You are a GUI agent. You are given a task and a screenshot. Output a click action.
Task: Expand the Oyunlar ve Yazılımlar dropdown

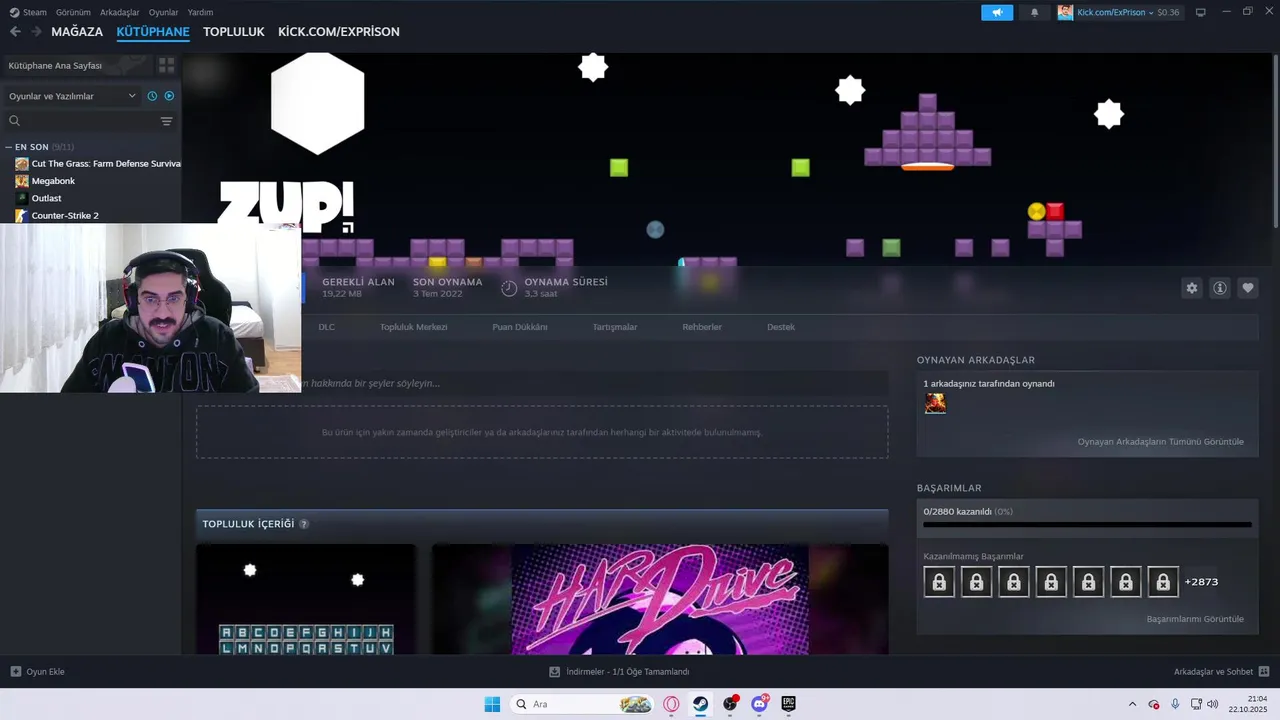[72, 96]
